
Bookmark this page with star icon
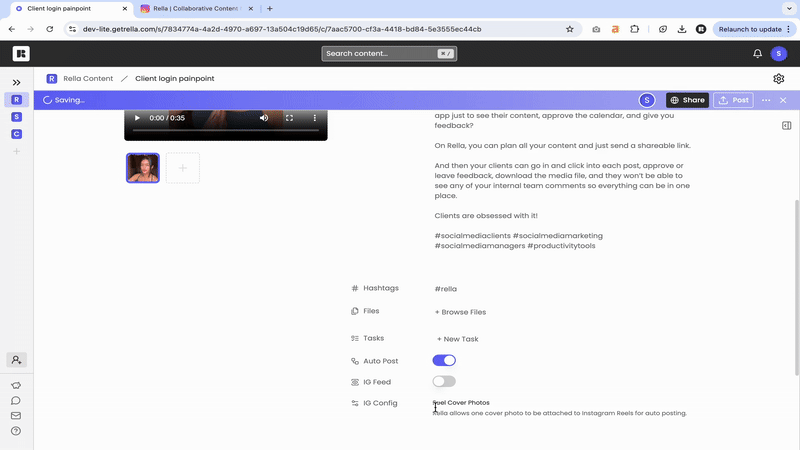570,29
